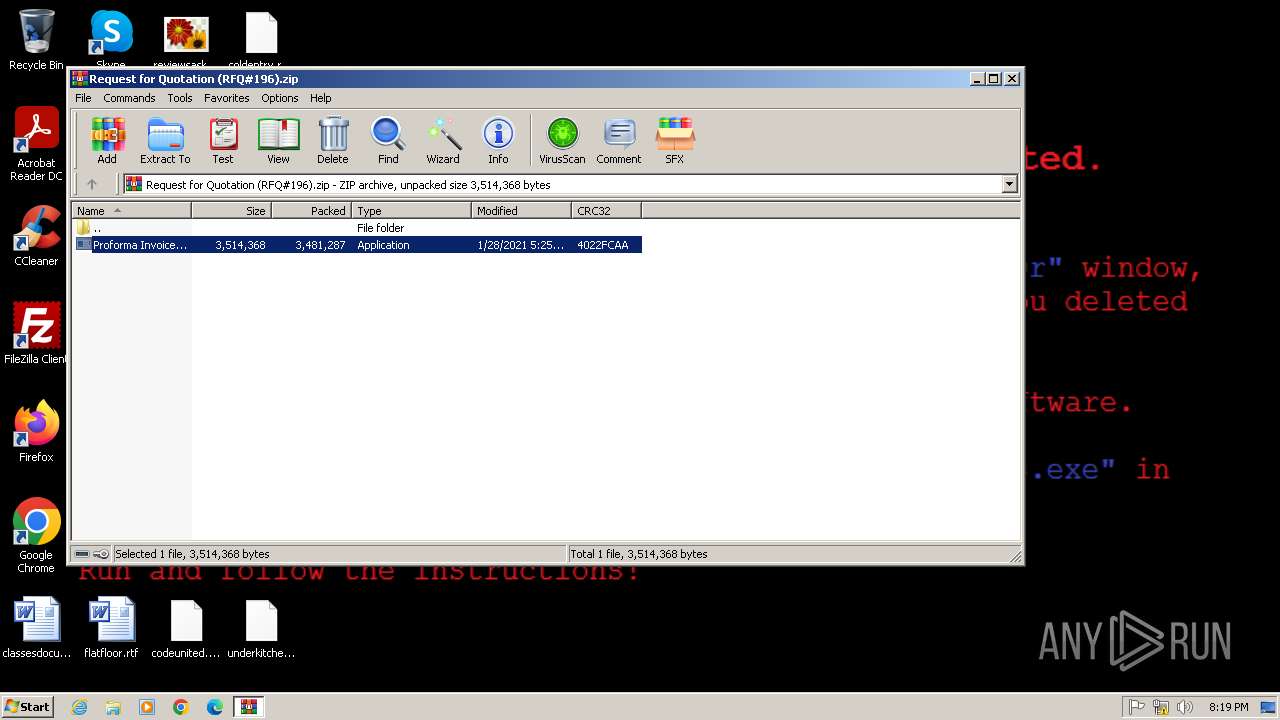Open the Favorites menu

pos(227,98)
